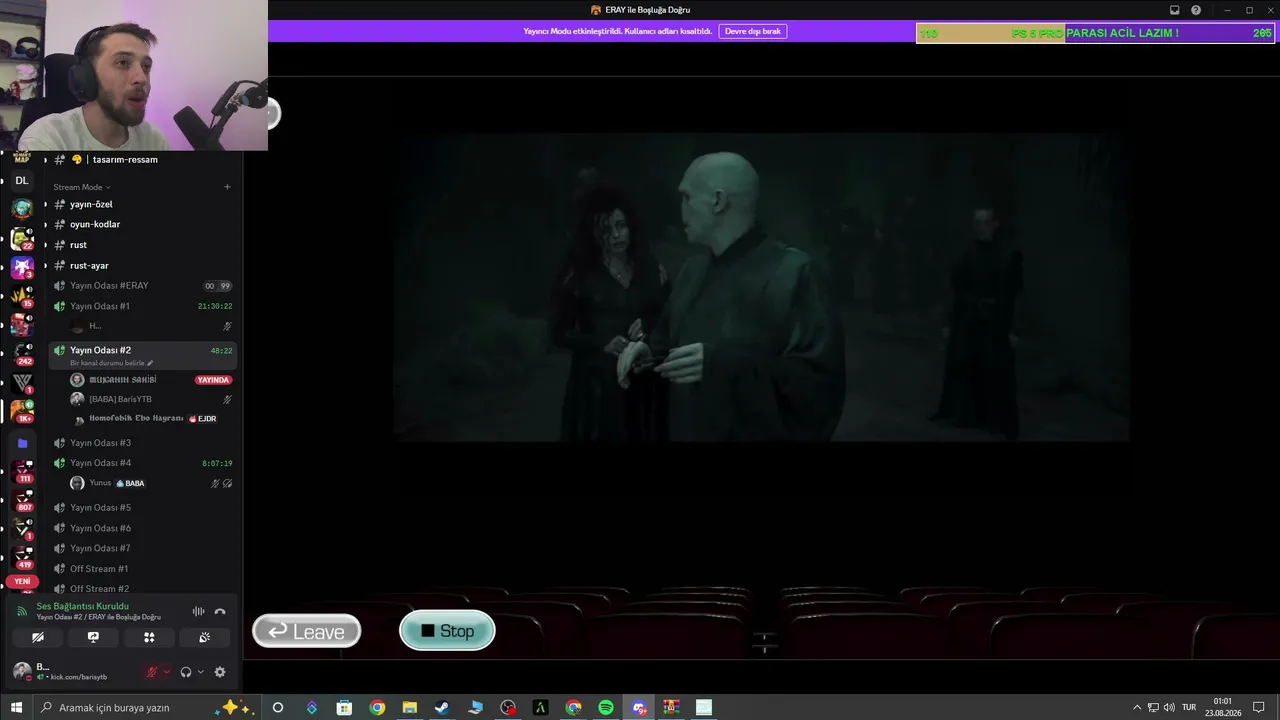Turn on camera in voice panel

click(x=38, y=637)
